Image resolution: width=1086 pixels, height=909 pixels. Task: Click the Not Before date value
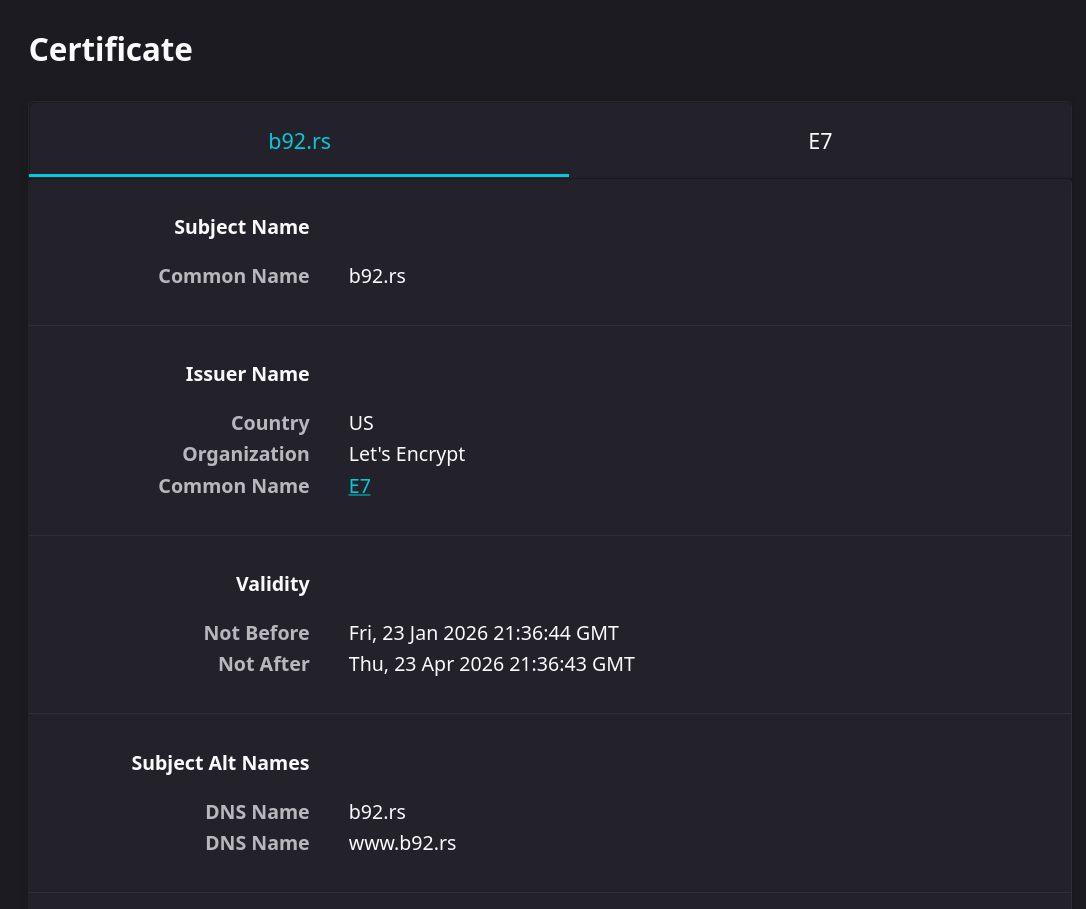tap(484, 633)
